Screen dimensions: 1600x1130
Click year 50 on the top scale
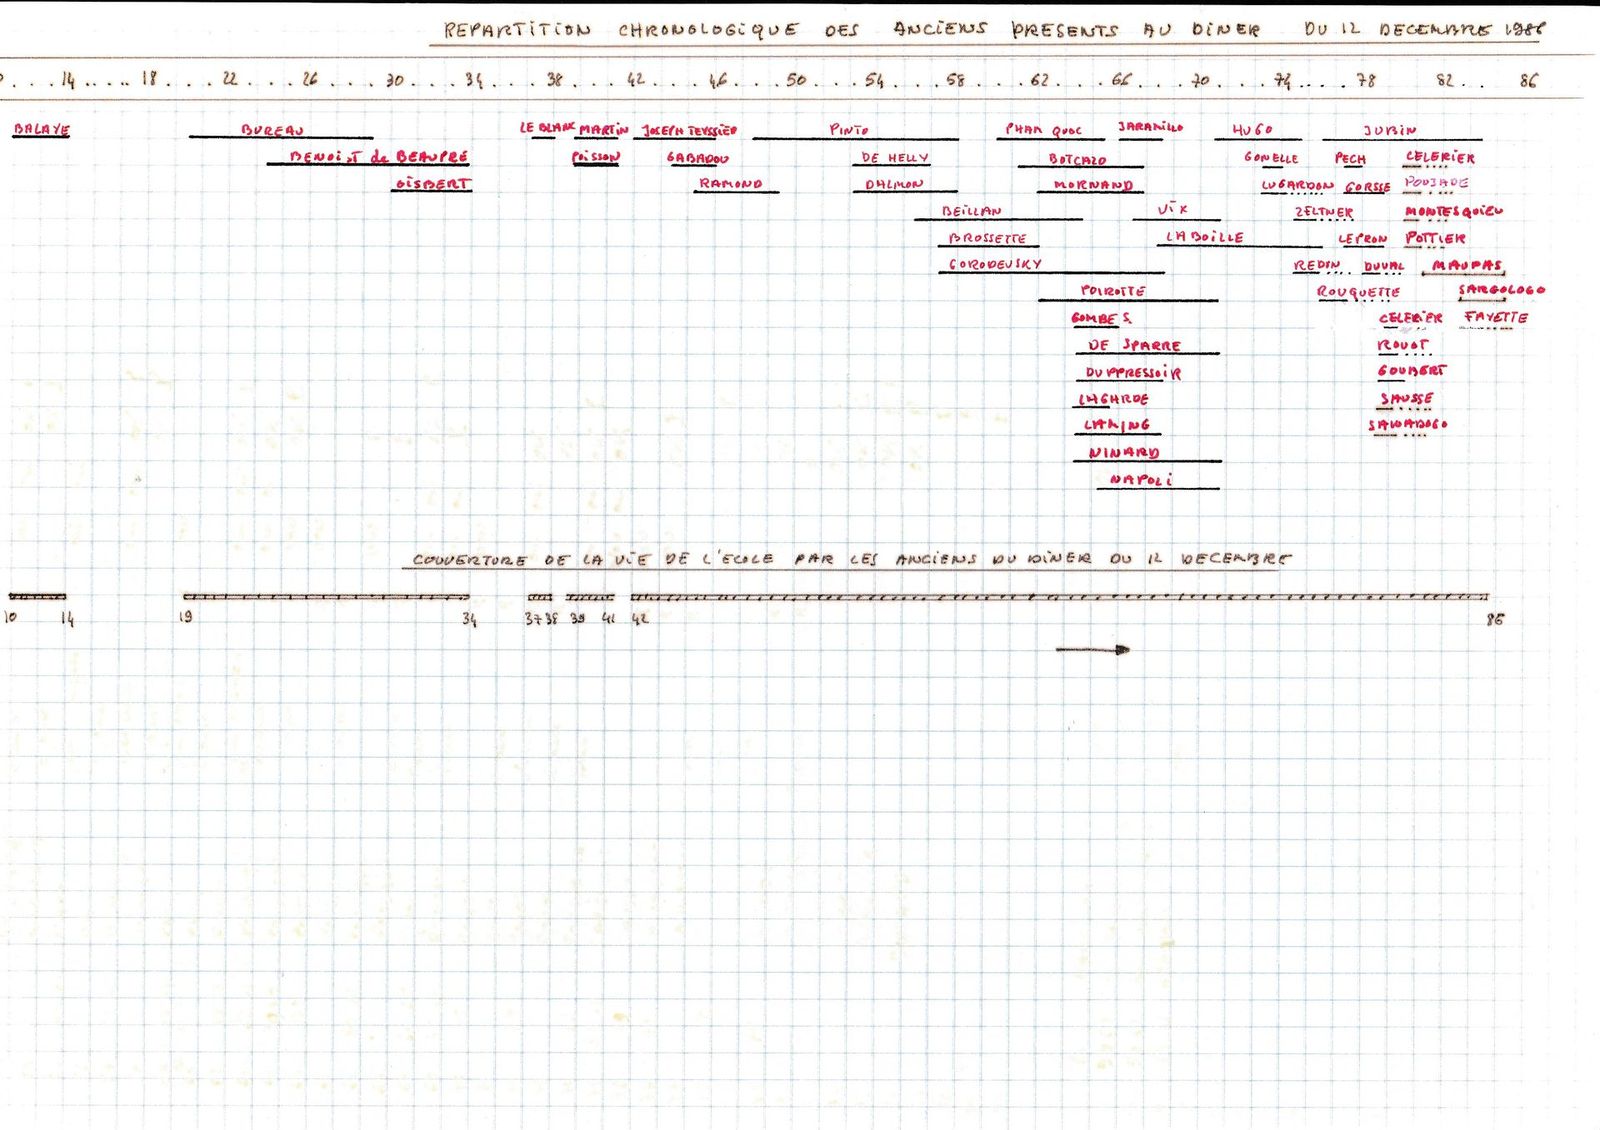pyautogui.click(x=796, y=80)
